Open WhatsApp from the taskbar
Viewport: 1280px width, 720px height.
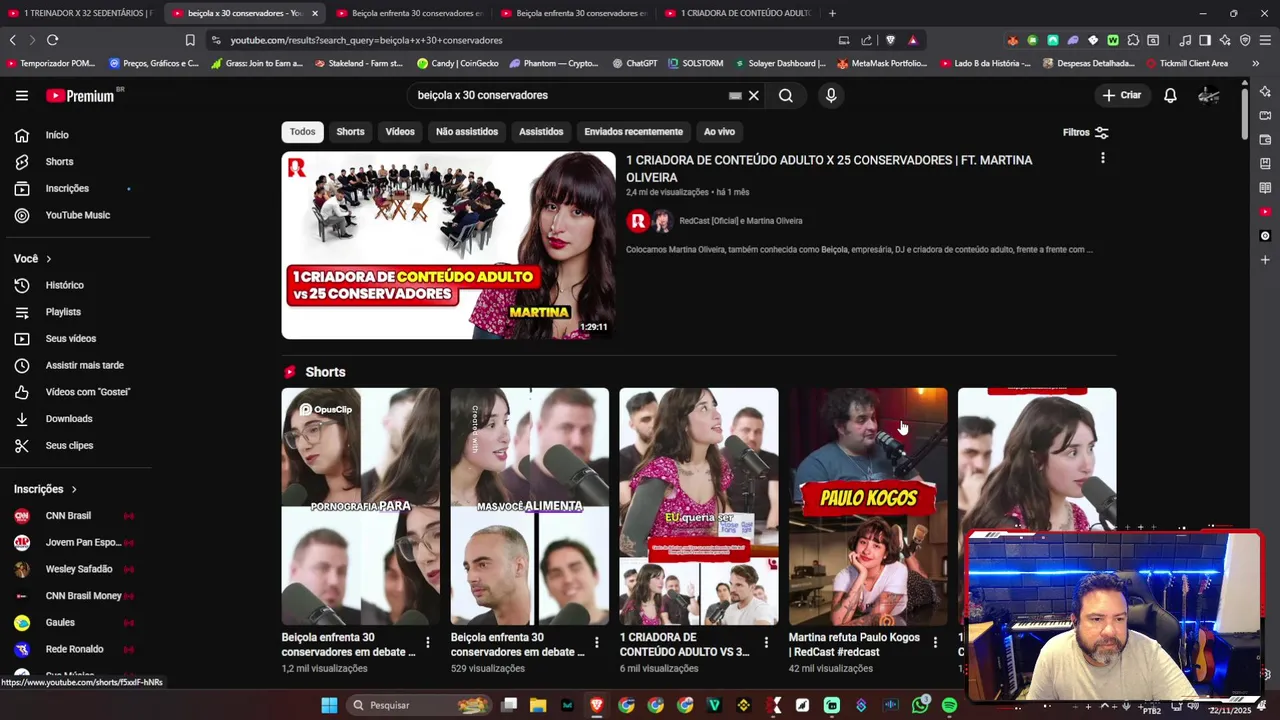tap(920, 705)
